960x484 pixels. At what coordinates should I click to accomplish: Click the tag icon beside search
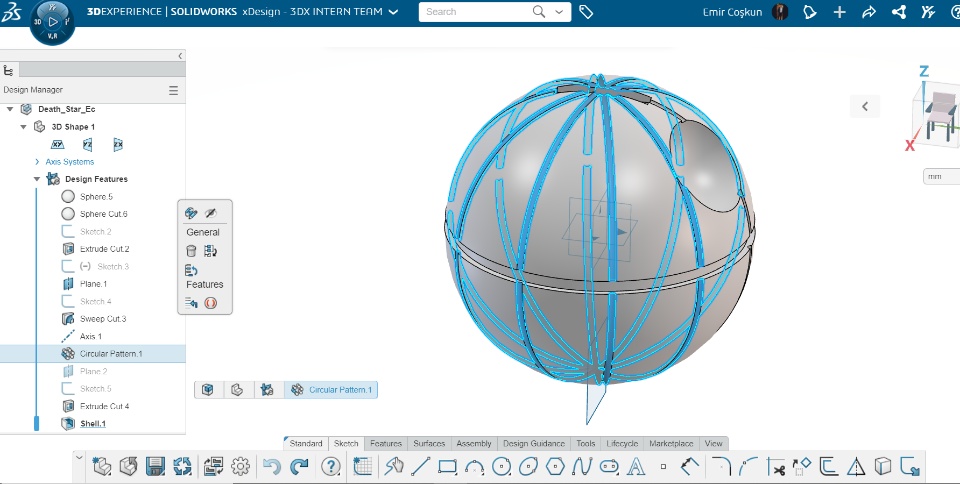click(586, 12)
